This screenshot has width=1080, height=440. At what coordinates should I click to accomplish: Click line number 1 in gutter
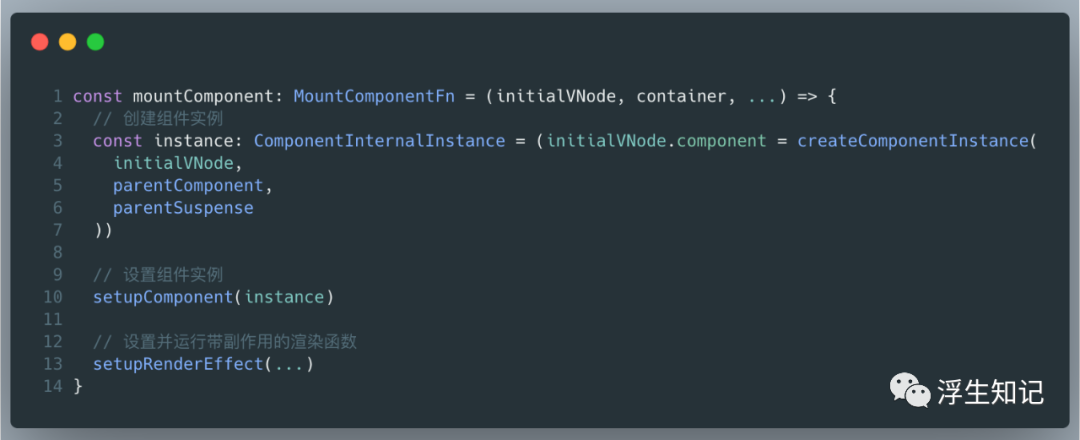pos(59,96)
